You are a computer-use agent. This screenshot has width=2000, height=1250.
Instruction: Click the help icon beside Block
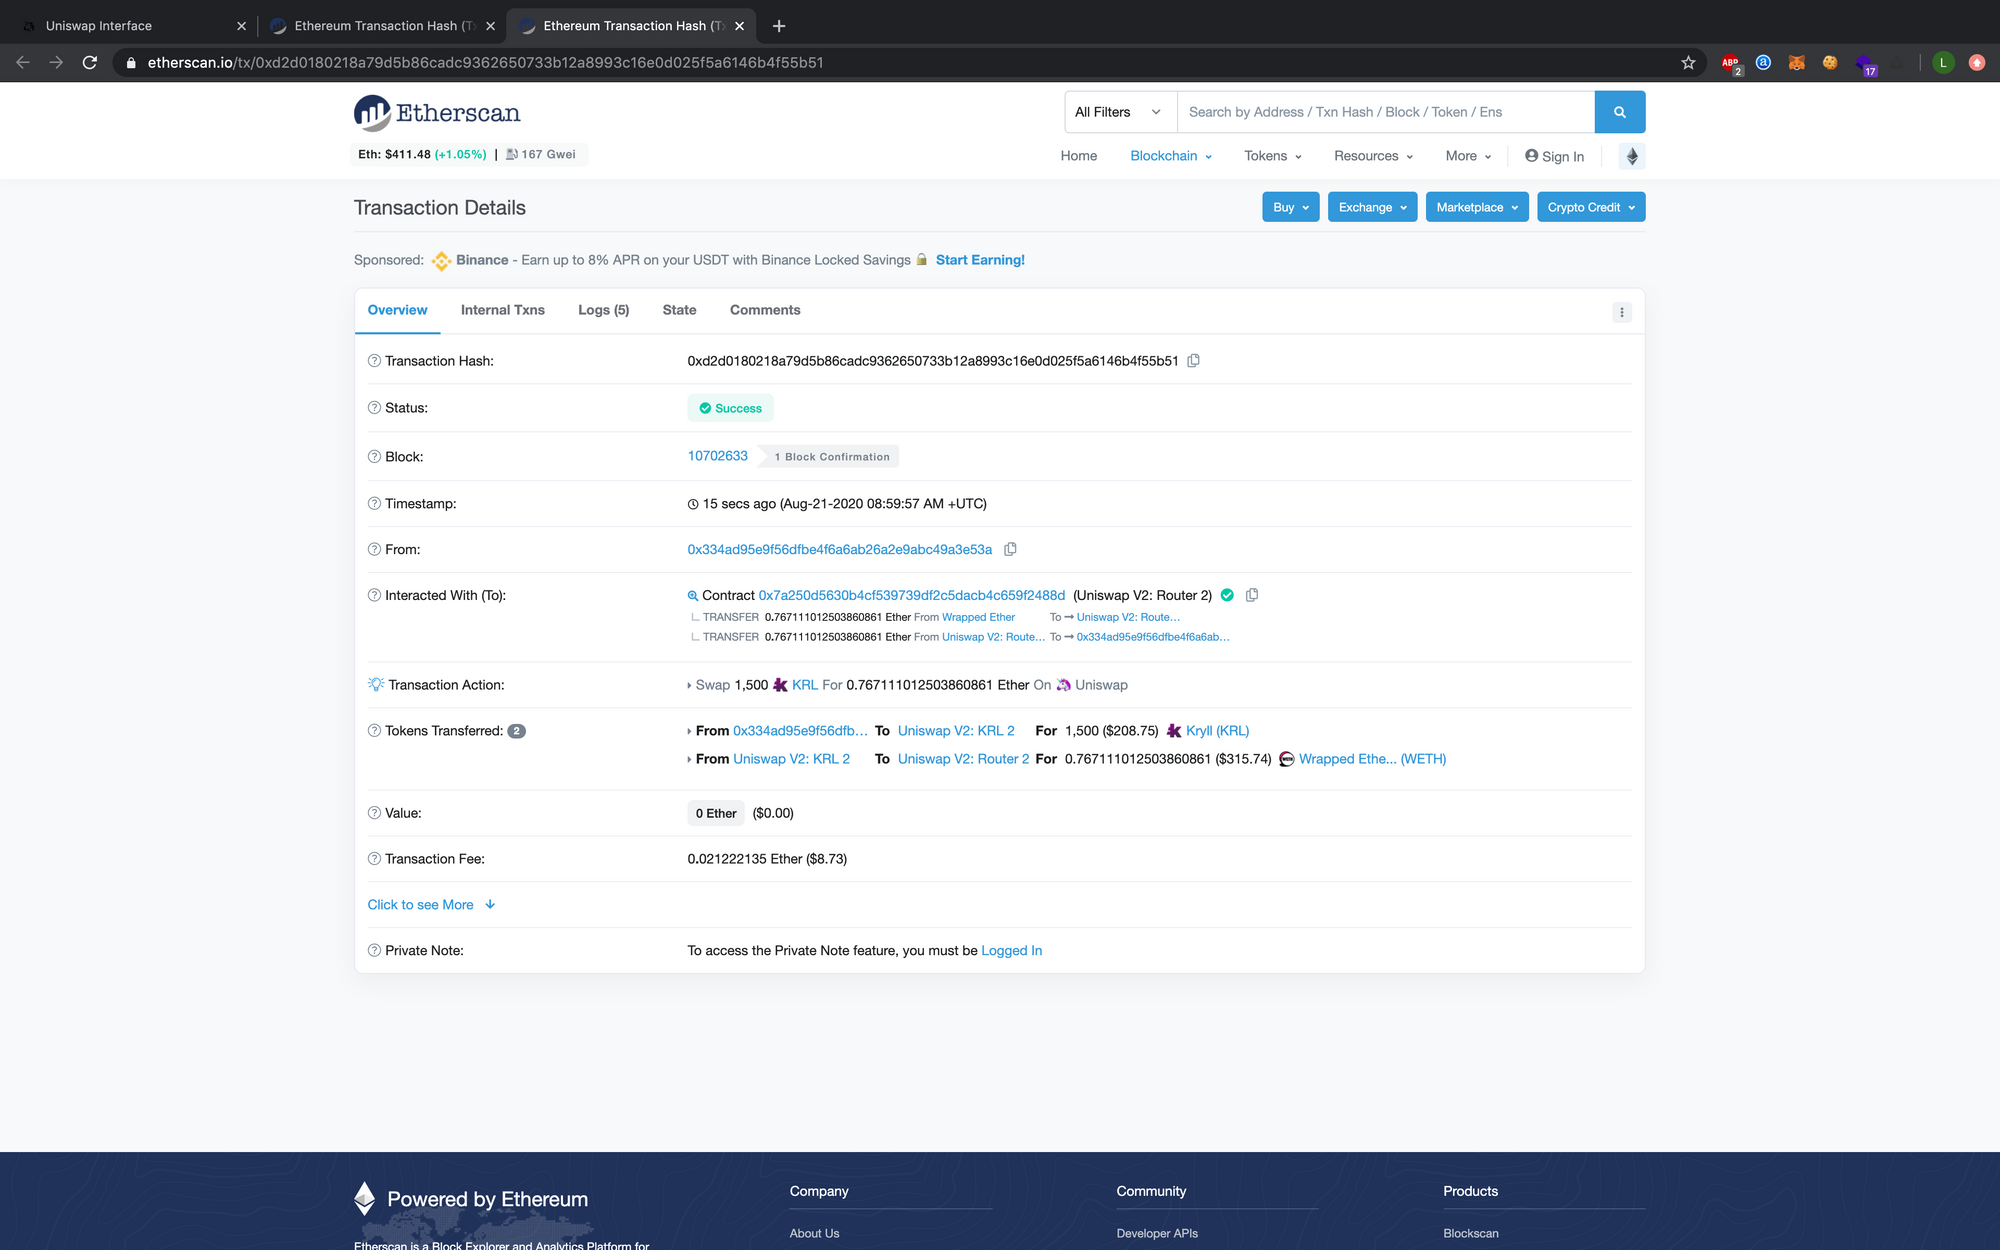374,457
